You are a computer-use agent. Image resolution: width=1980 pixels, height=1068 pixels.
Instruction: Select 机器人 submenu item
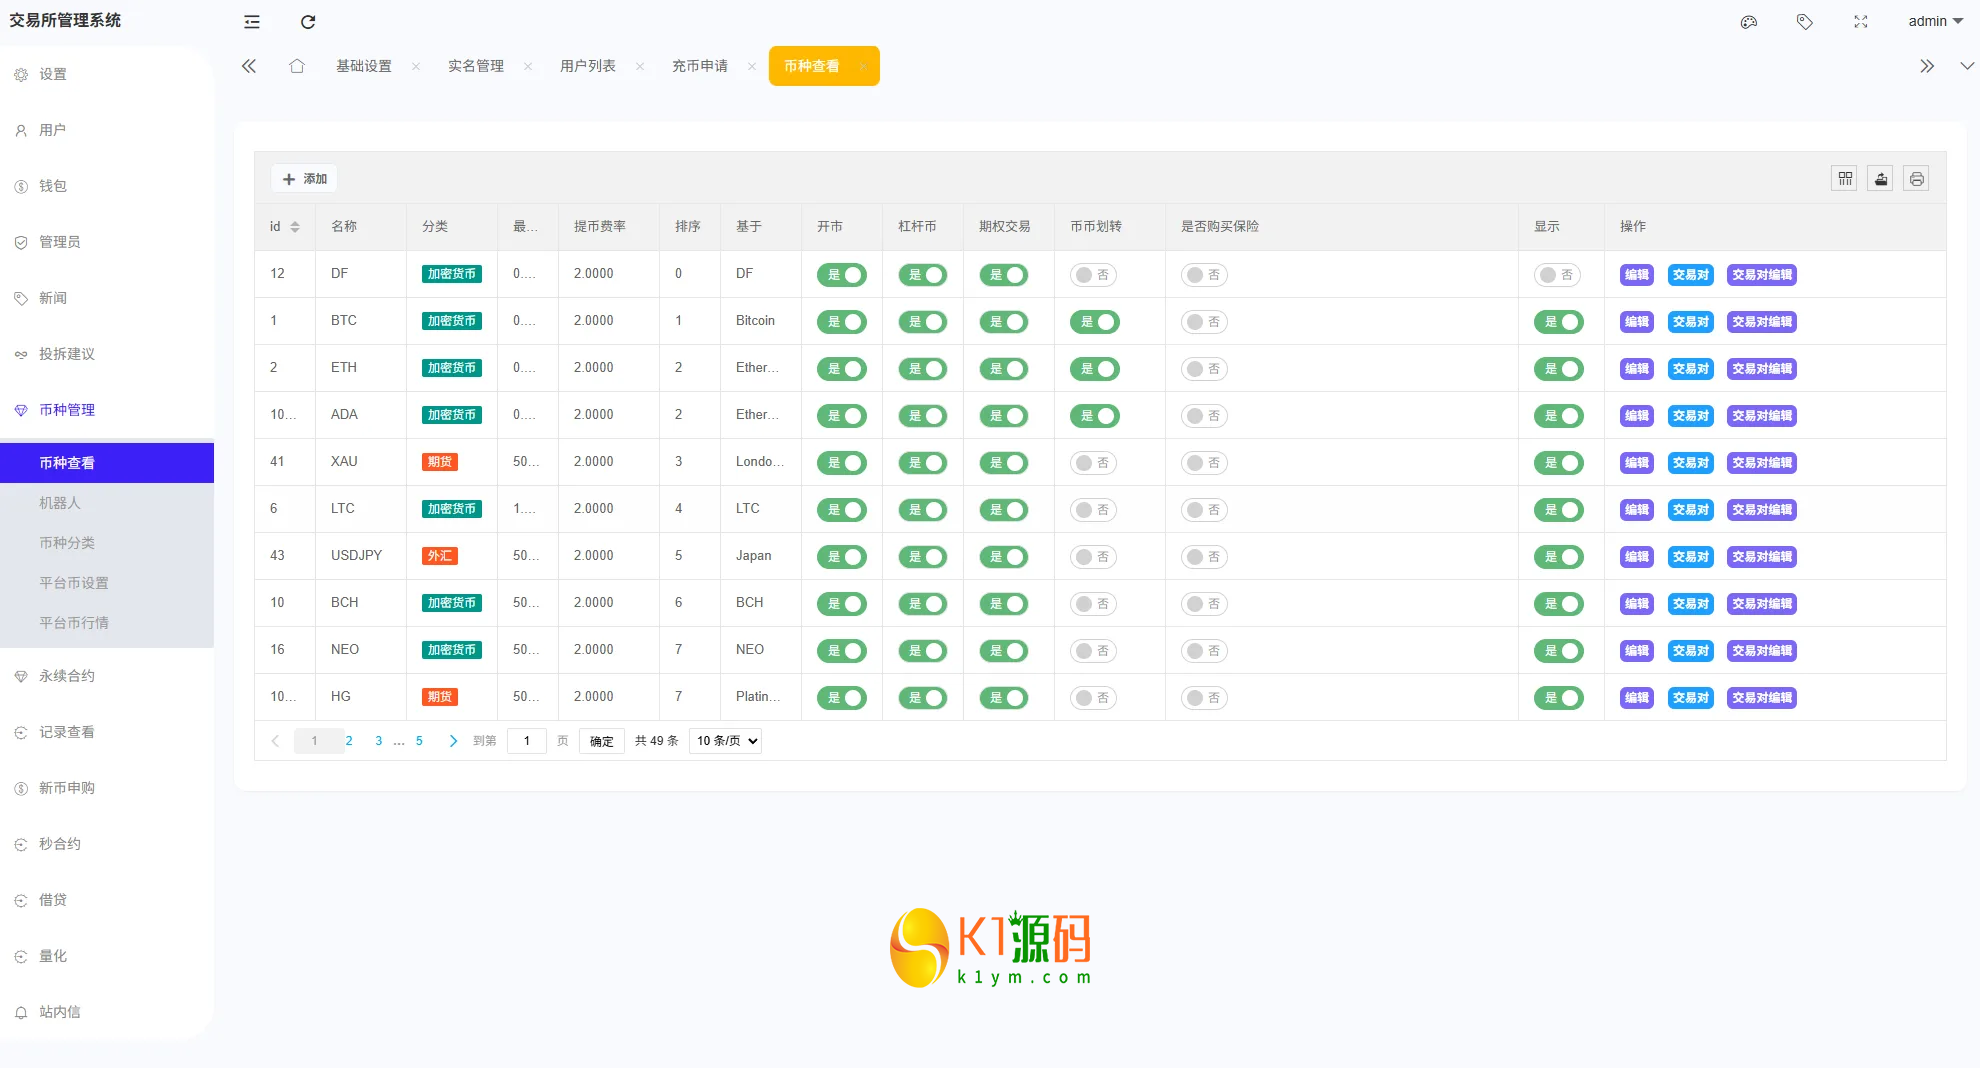tap(107, 503)
